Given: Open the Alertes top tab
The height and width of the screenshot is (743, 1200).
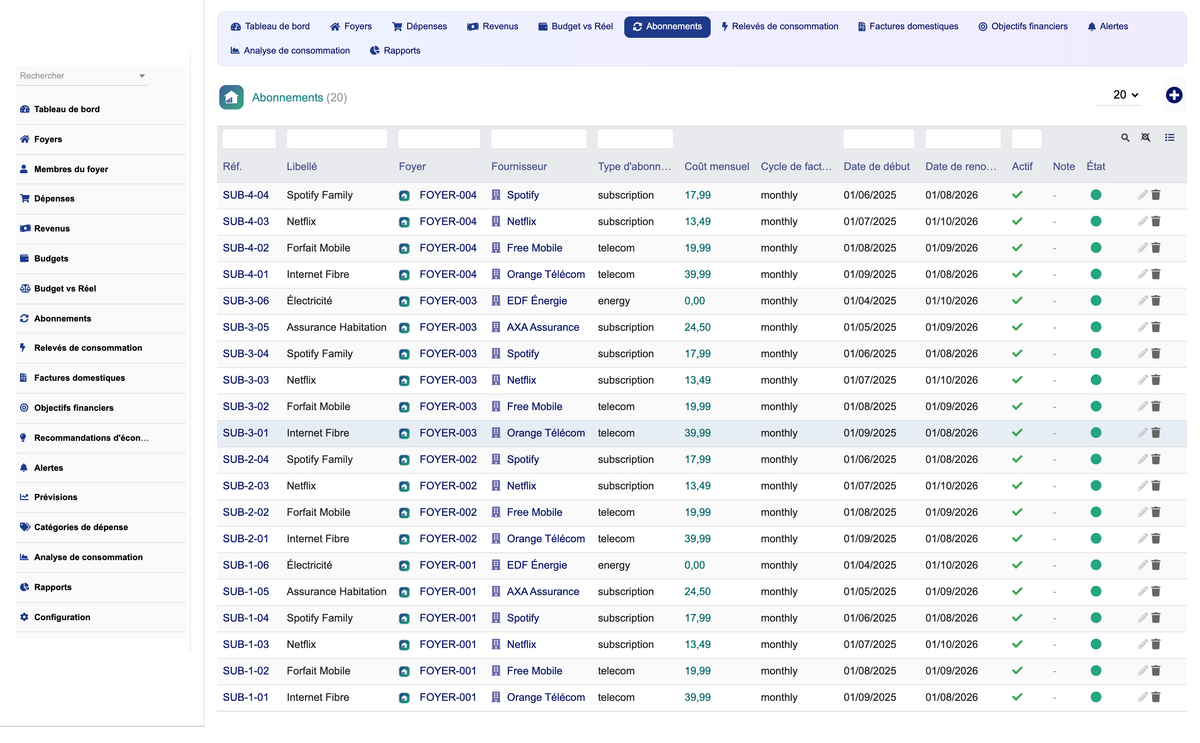Looking at the screenshot, I should pyautogui.click(x=1107, y=27).
